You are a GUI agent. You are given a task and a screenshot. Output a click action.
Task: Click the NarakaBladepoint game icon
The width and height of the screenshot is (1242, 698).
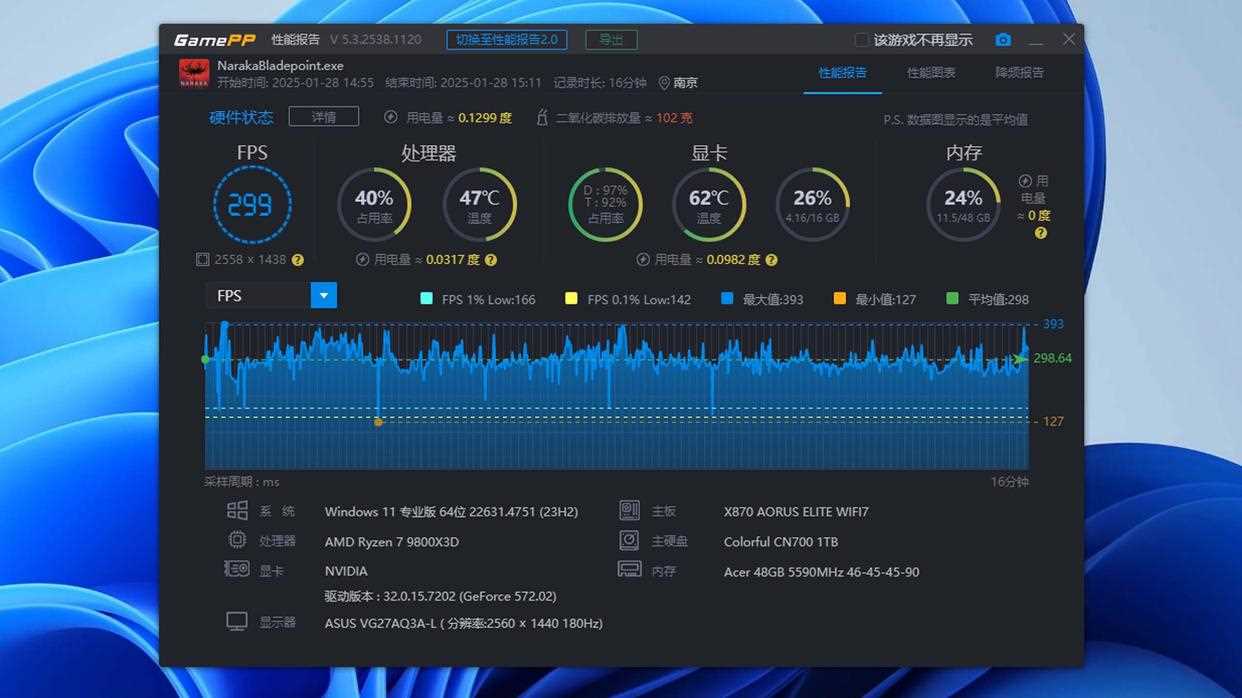pyautogui.click(x=194, y=73)
